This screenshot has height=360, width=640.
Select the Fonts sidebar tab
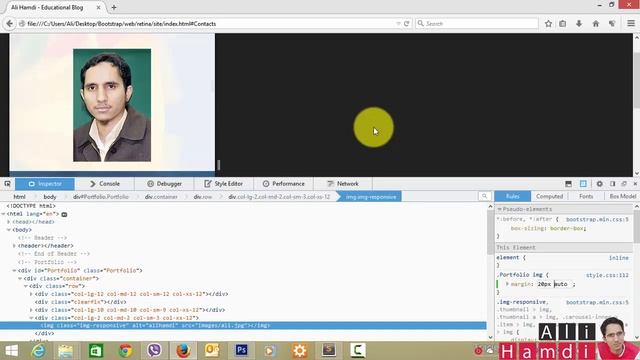click(586, 196)
